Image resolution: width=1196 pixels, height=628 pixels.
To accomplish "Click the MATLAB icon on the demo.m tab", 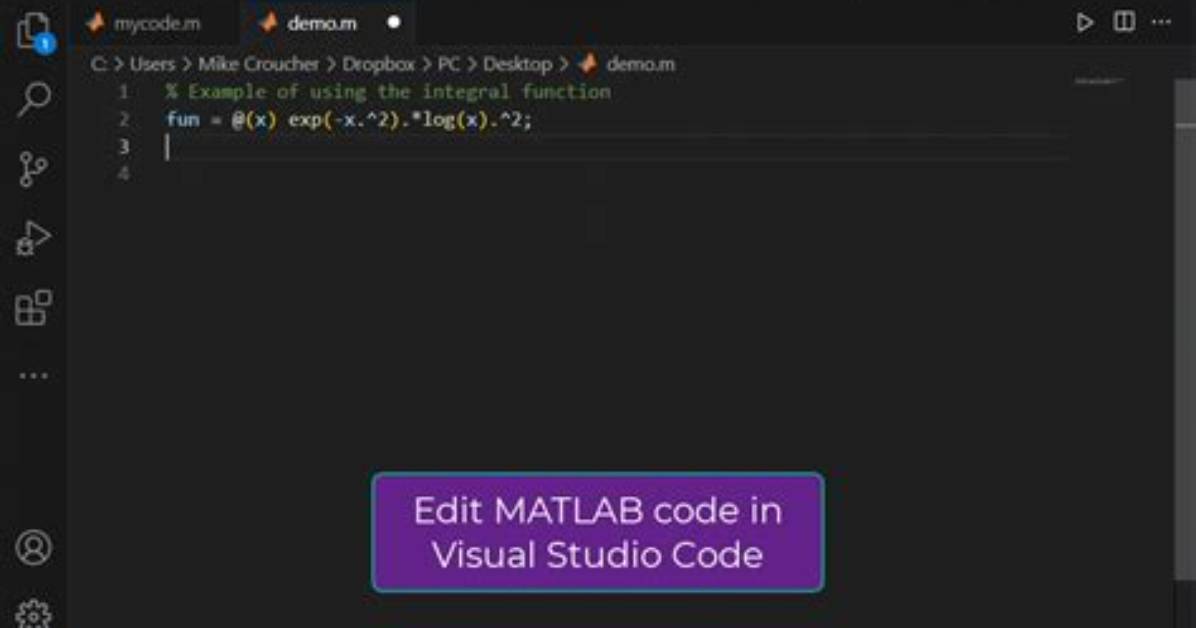I will pos(268,23).
